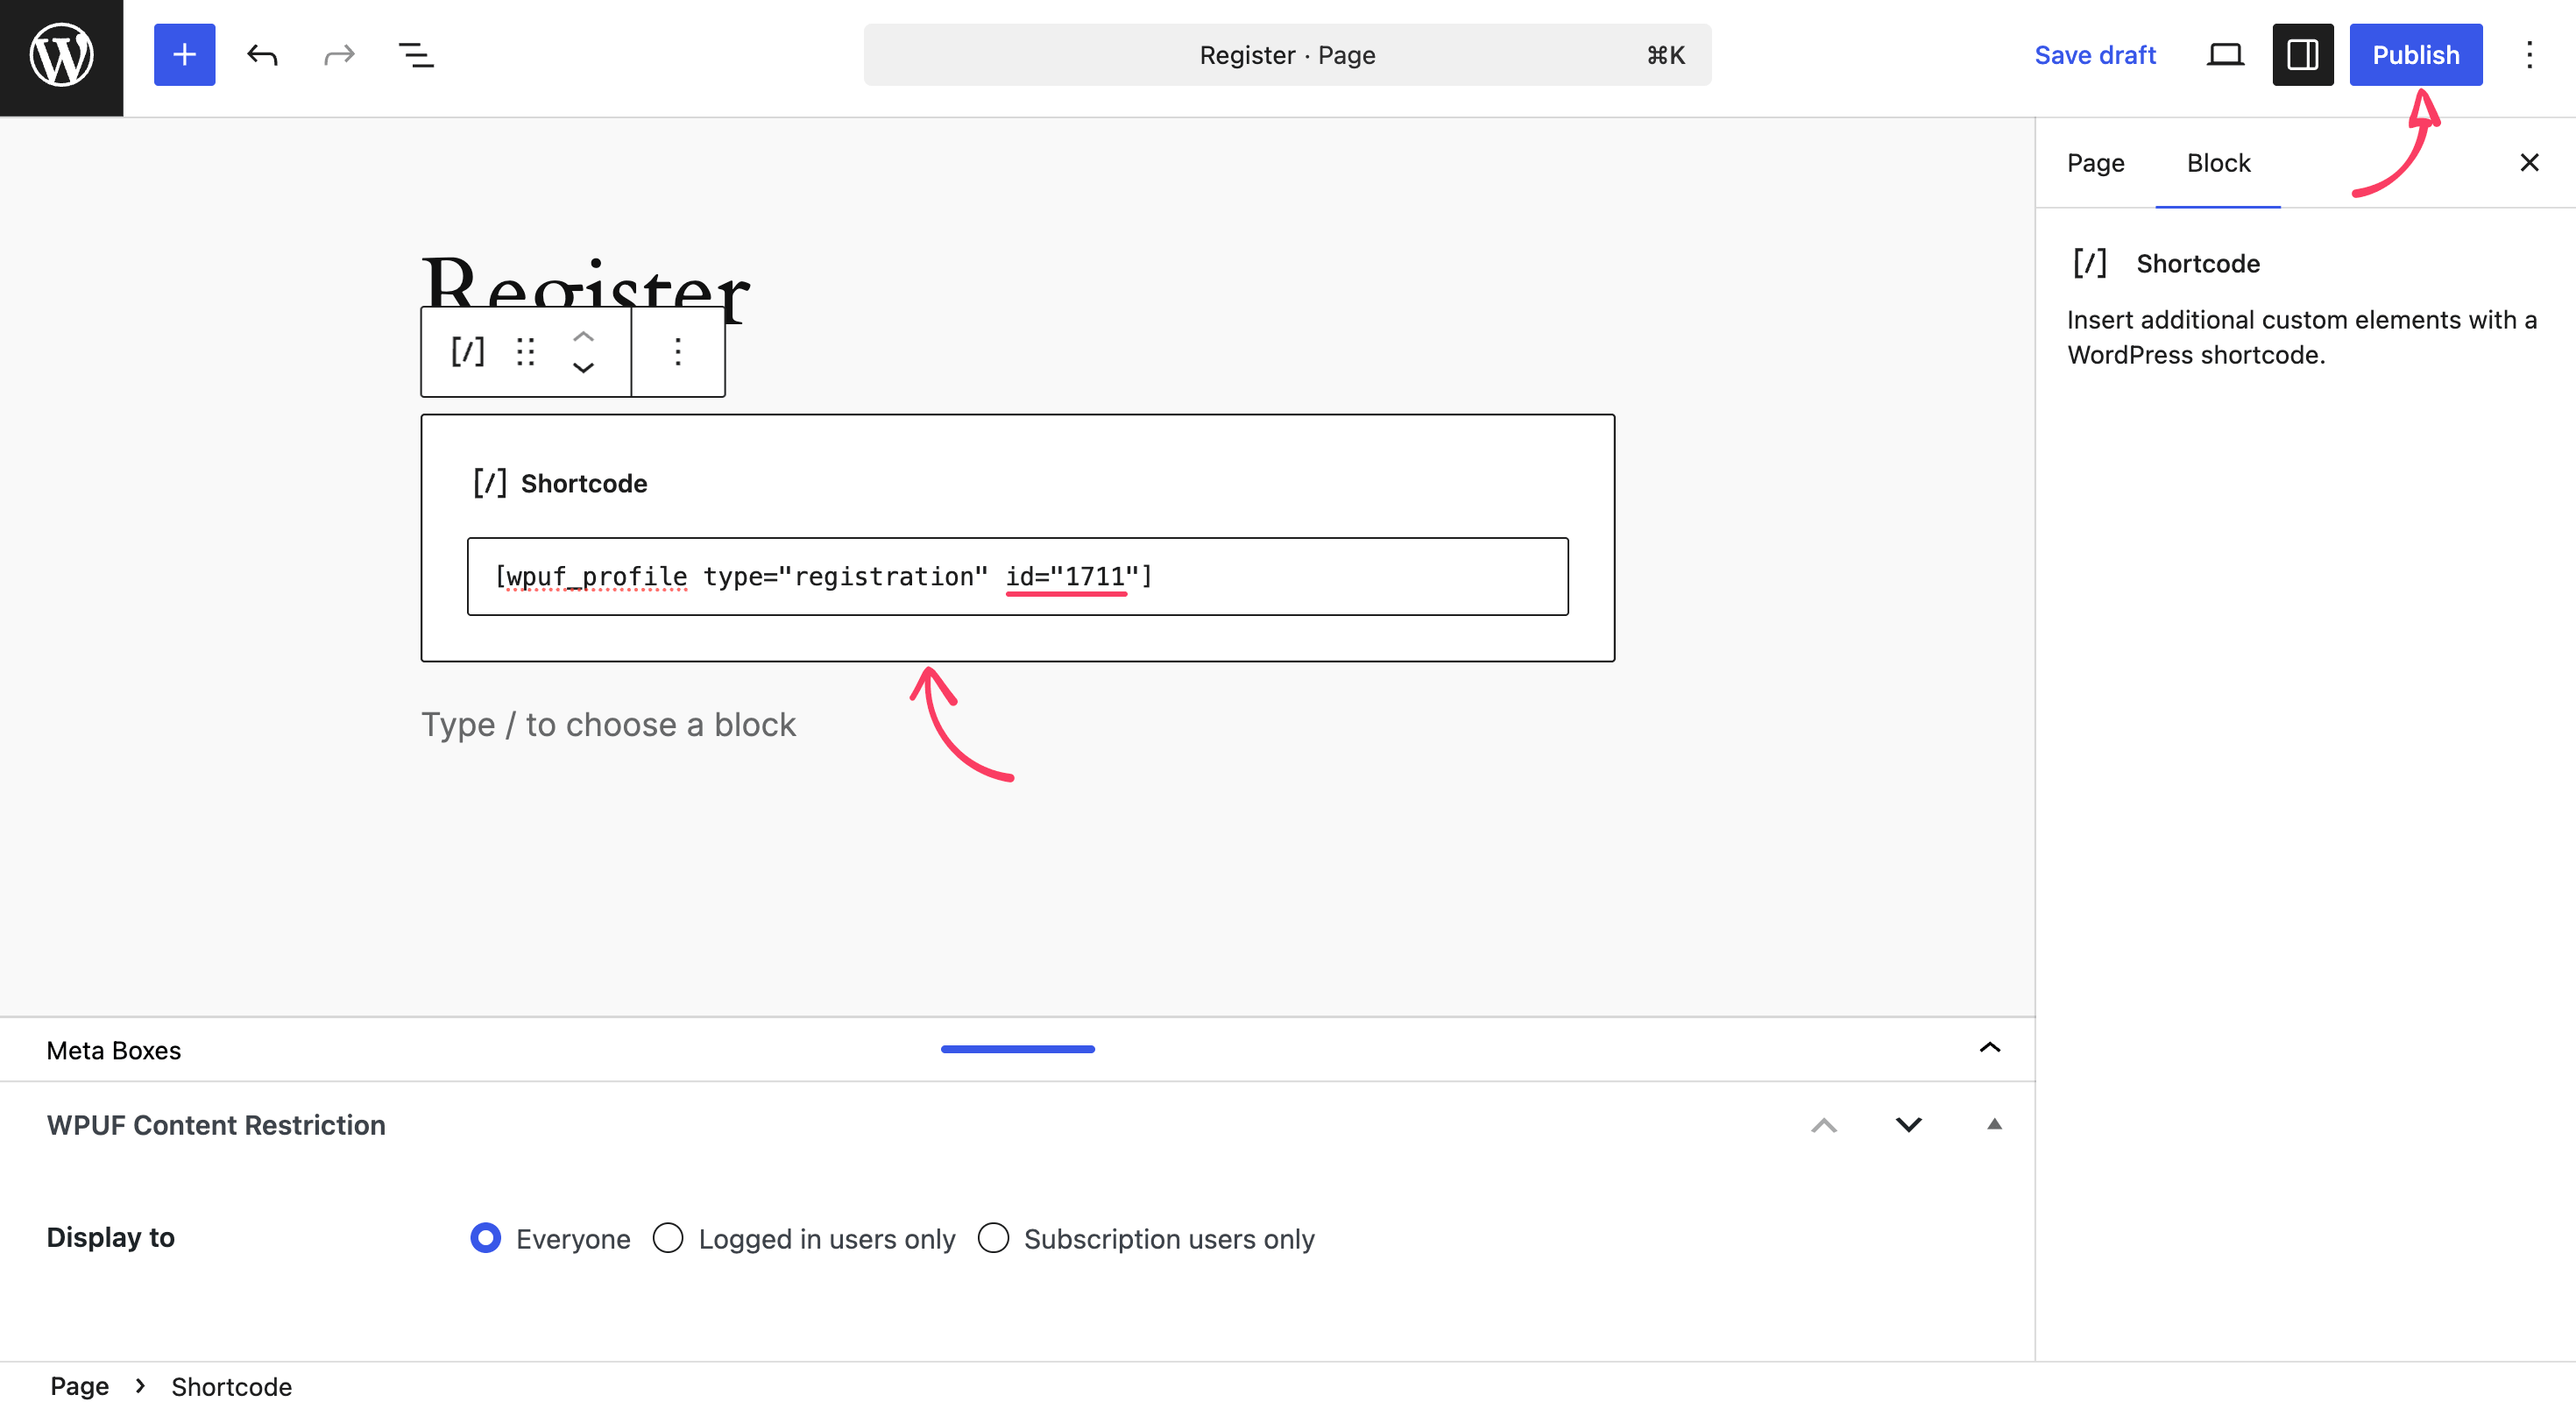Open the document overview list view

click(416, 55)
